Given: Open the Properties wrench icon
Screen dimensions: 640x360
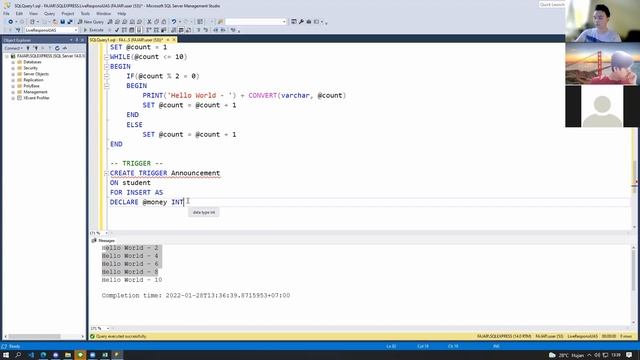Looking at the screenshot, I should [x=301, y=22].
